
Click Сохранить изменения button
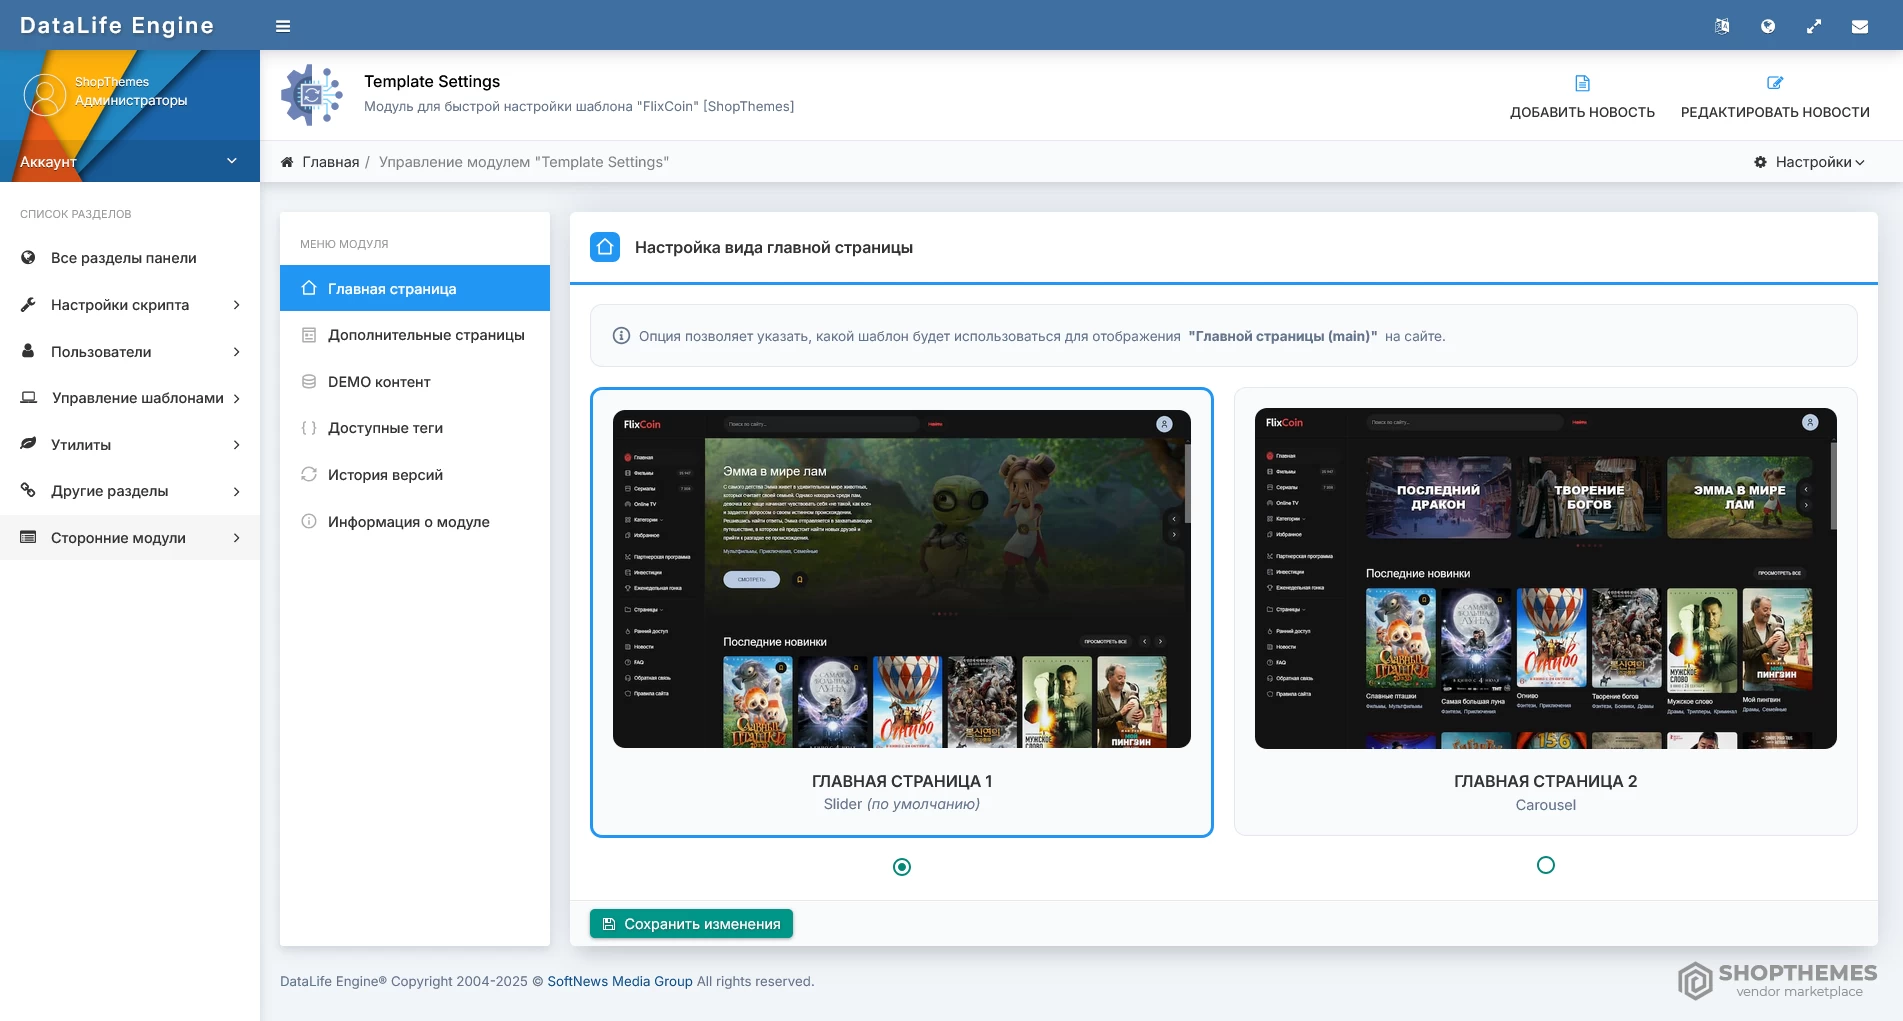coord(691,924)
